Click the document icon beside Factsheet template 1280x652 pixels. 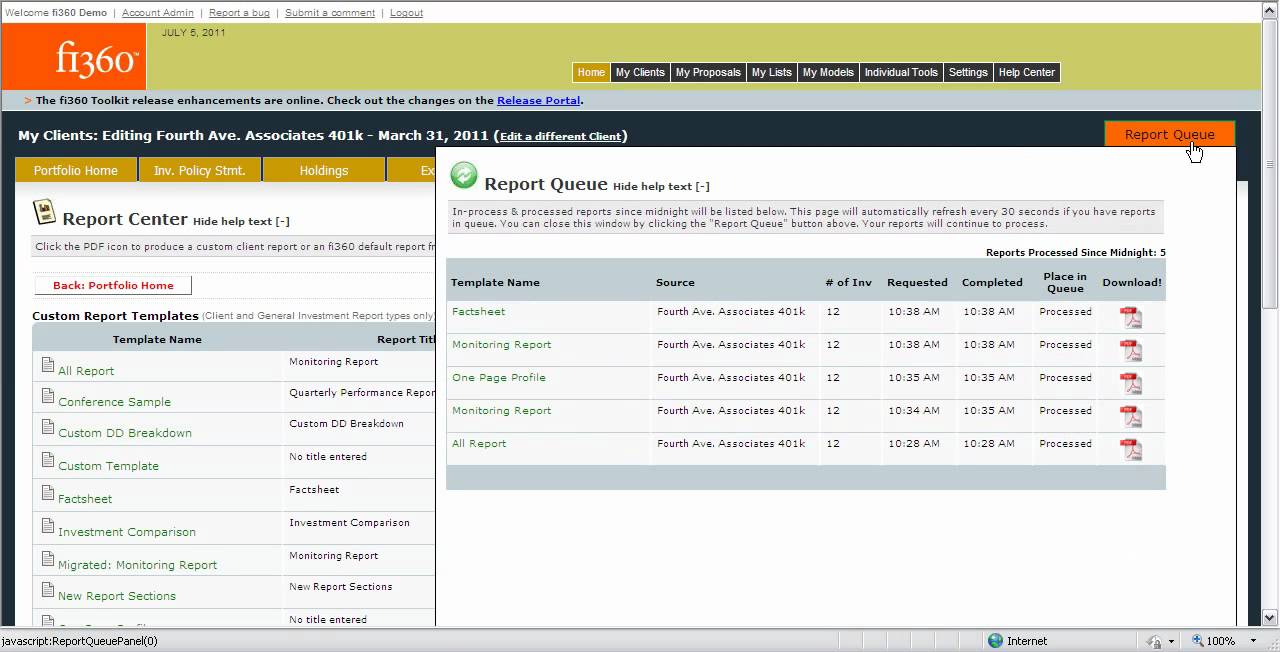coord(47,493)
